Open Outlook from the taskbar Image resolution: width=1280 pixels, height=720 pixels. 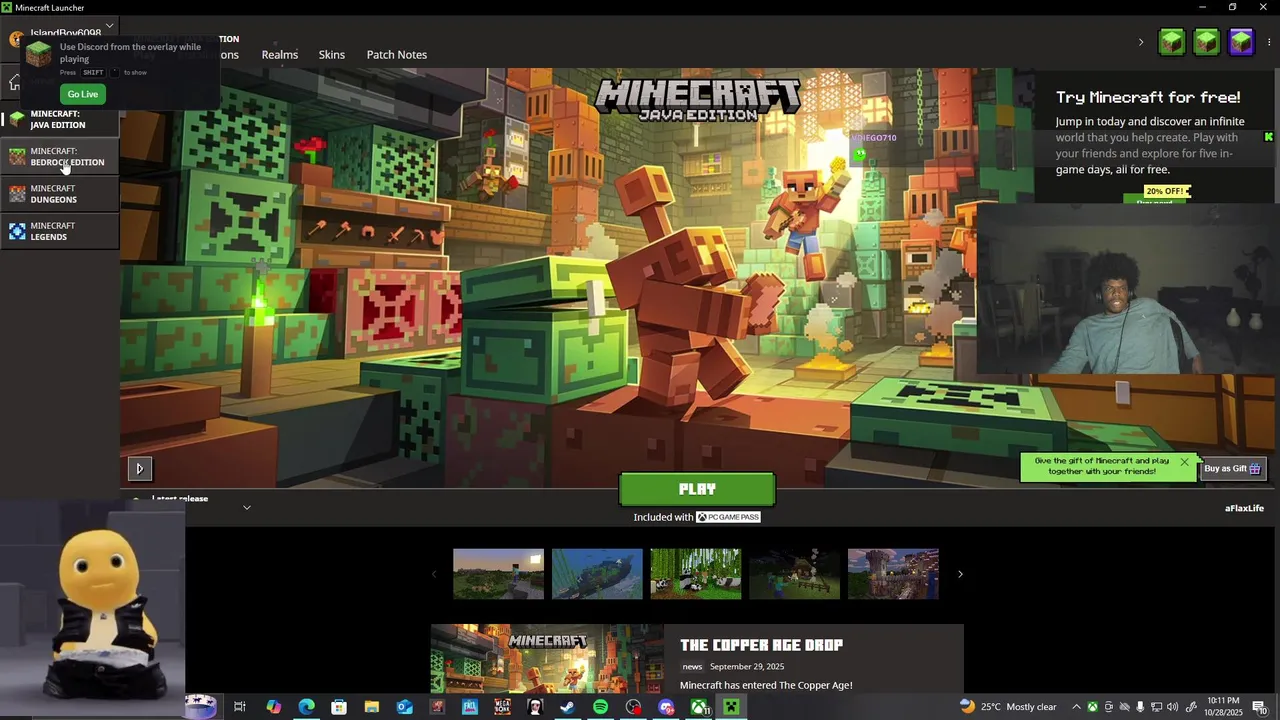coord(404,707)
